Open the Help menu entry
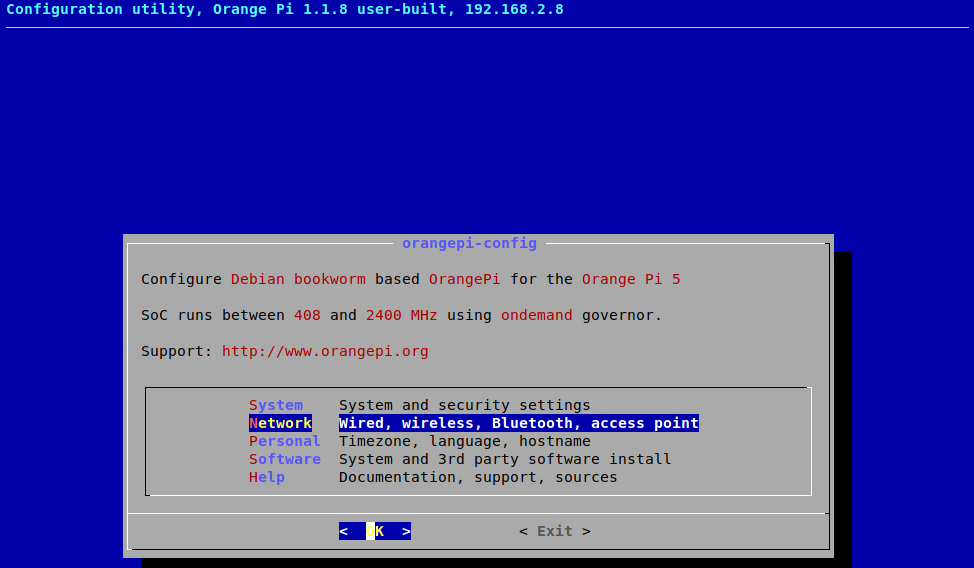The width and height of the screenshot is (974, 568). pos(266,477)
